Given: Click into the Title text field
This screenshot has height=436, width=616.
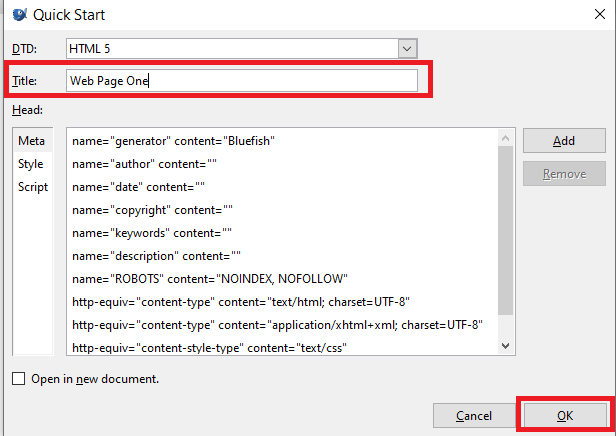Looking at the screenshot, I should (x=241, y=81).
